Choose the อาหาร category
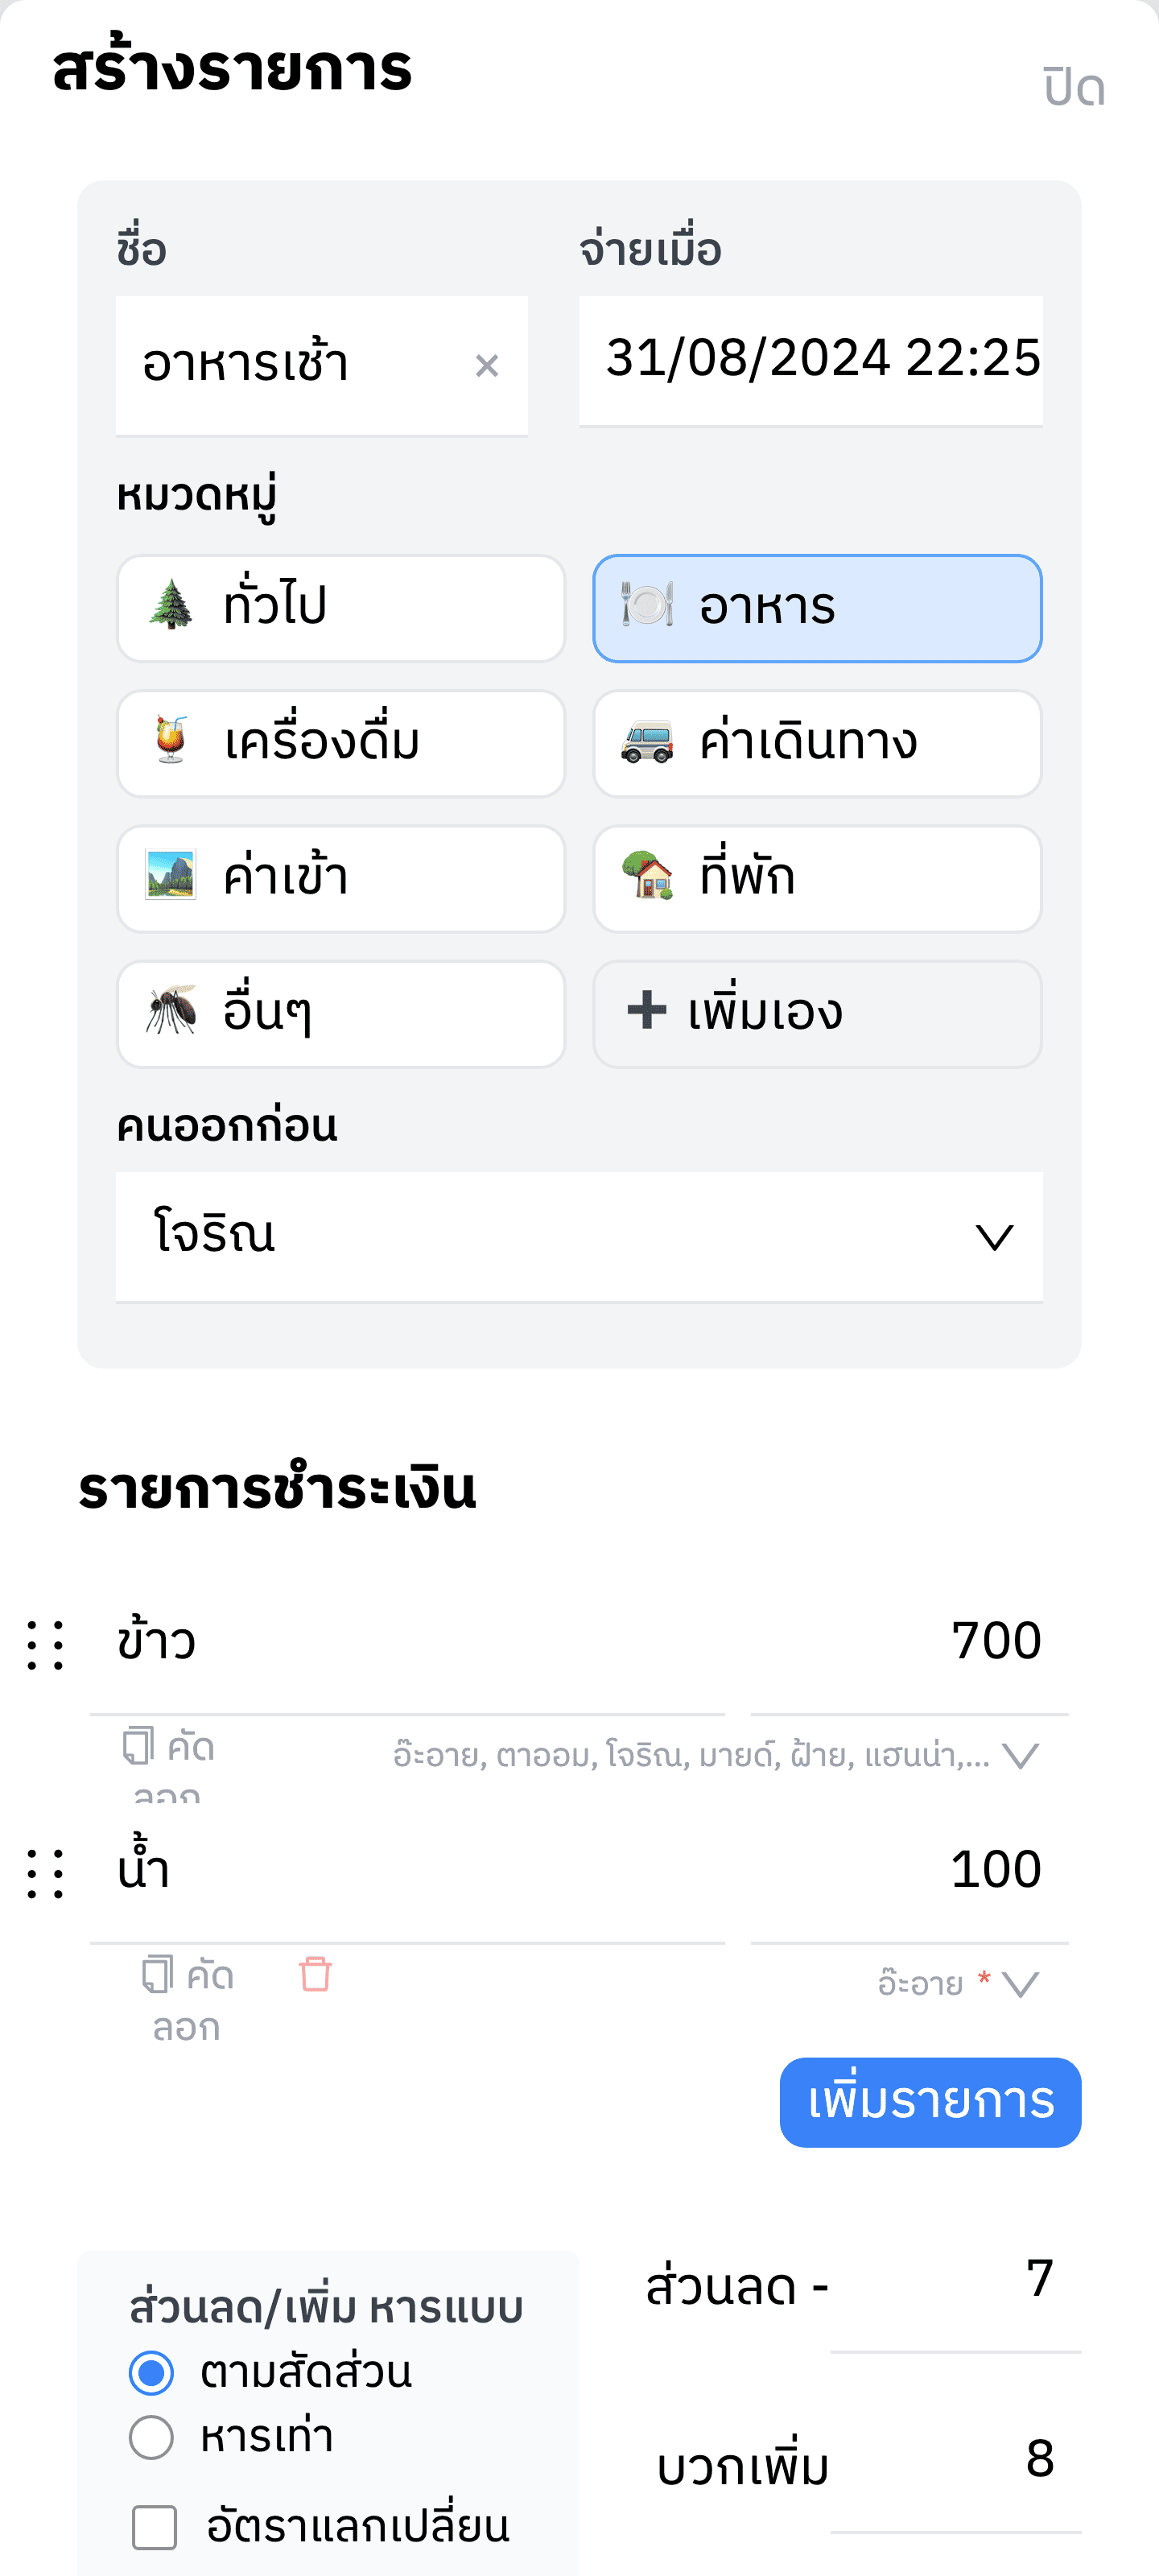 tap(817, 608)
